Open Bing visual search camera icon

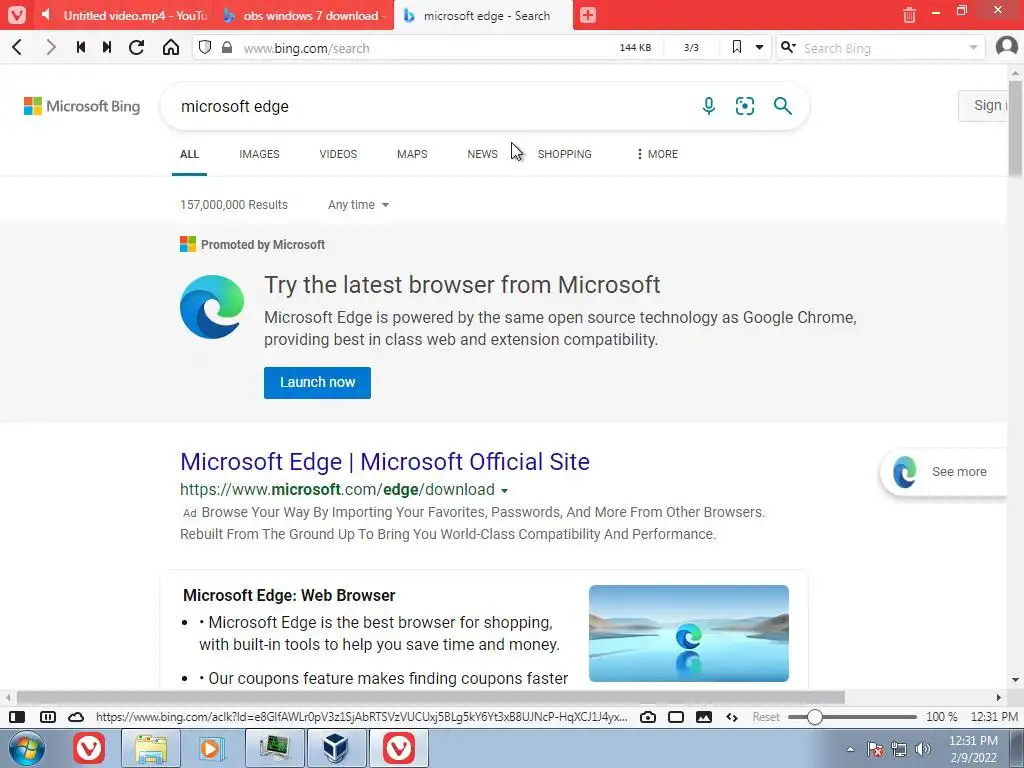[x=744, y=106]
